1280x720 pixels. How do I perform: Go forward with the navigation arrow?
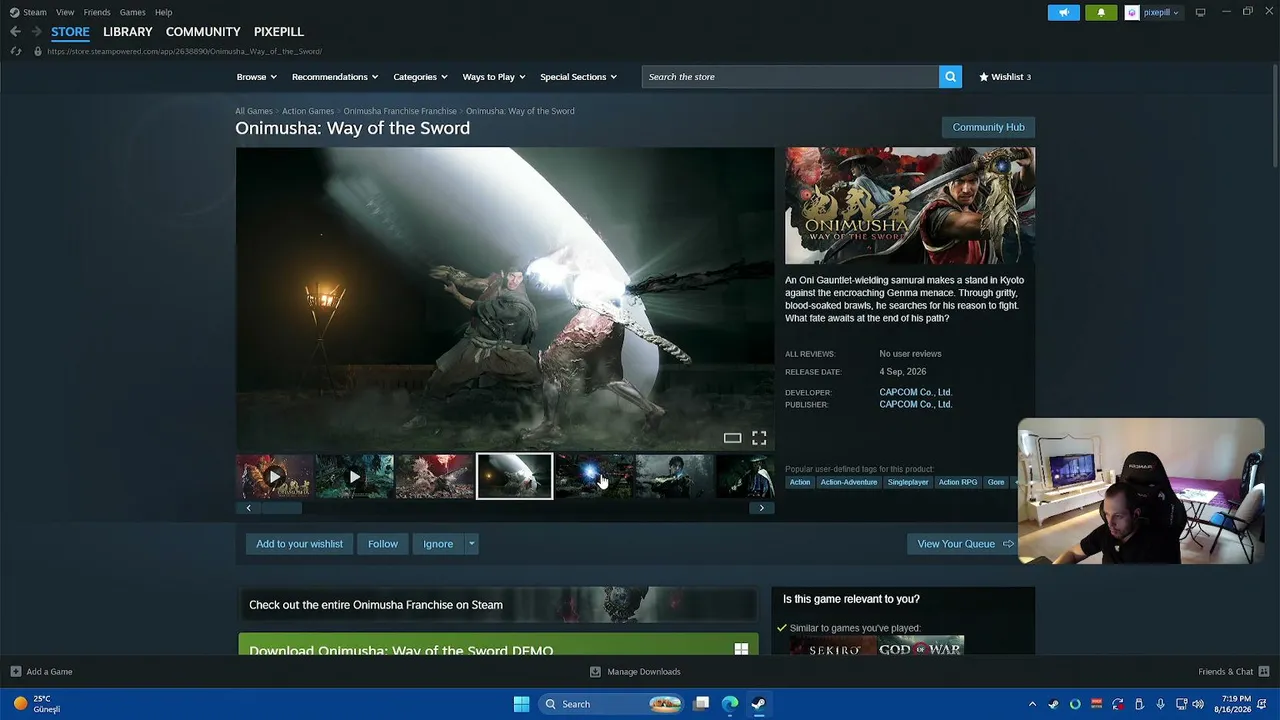(36, 32)
